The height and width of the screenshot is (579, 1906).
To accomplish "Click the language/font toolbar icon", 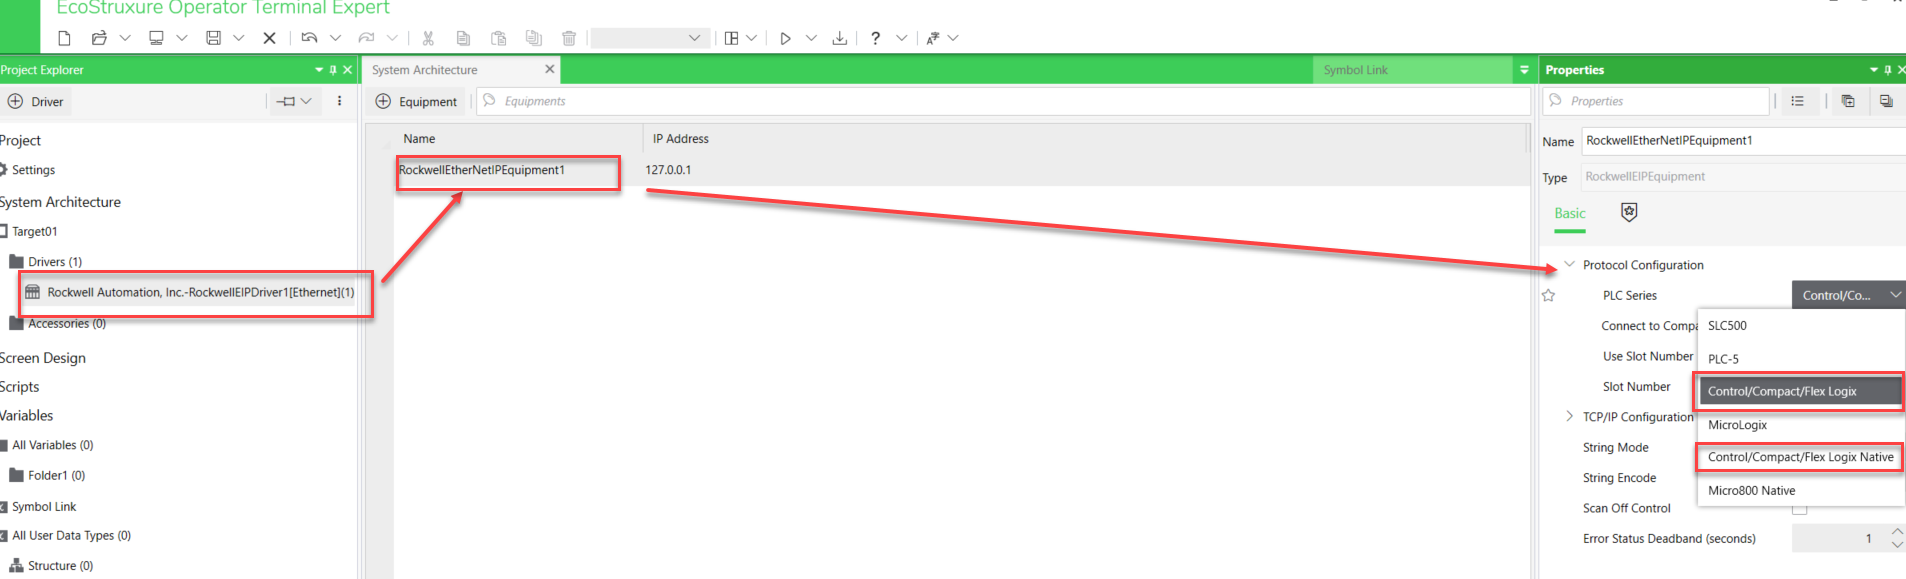I will tap(932, 38).
